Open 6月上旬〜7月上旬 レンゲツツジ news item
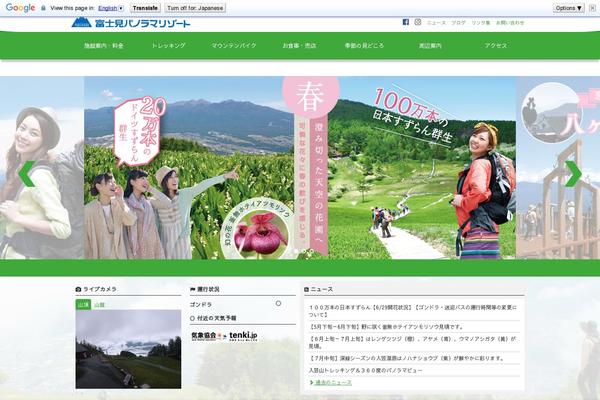Viewport: 600px width, 400px height. pyautogui.click(x=412, y=342)
